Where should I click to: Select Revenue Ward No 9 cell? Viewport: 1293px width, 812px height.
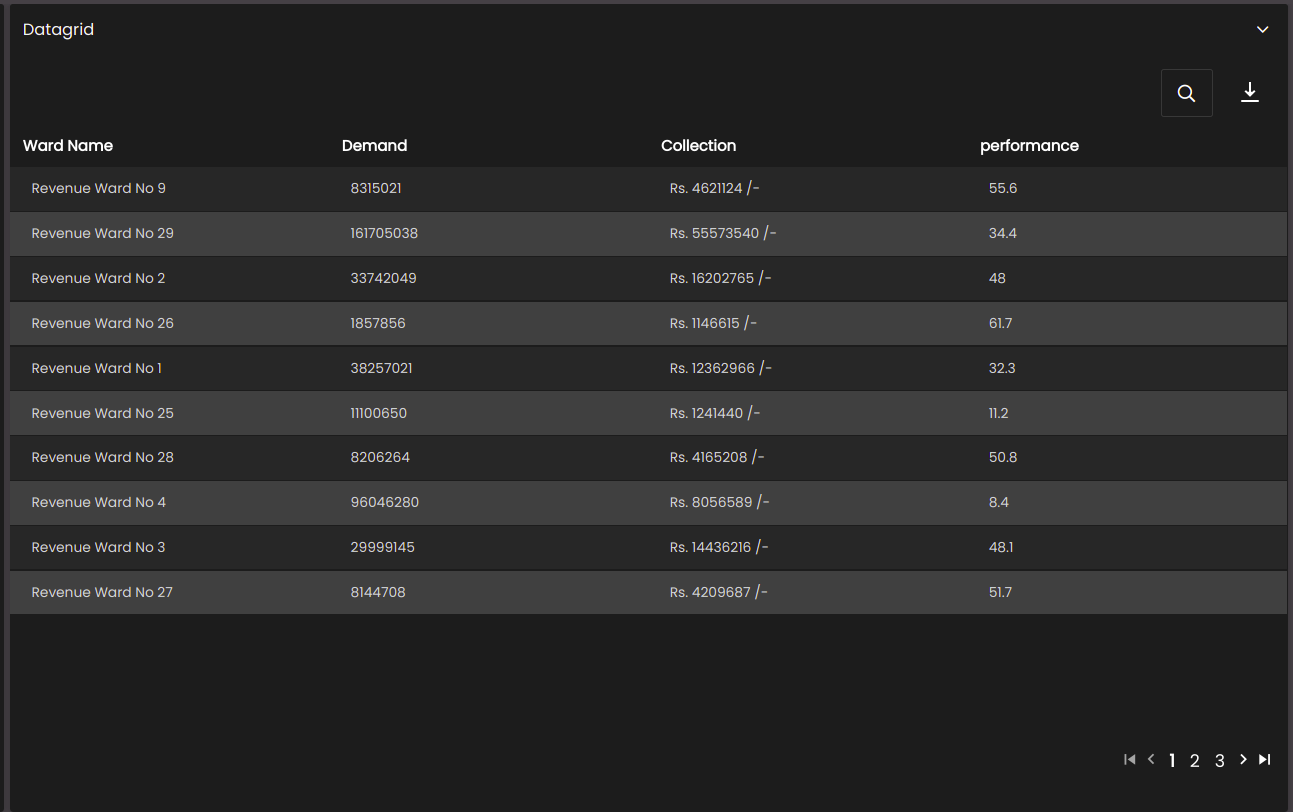click(99, 188)
